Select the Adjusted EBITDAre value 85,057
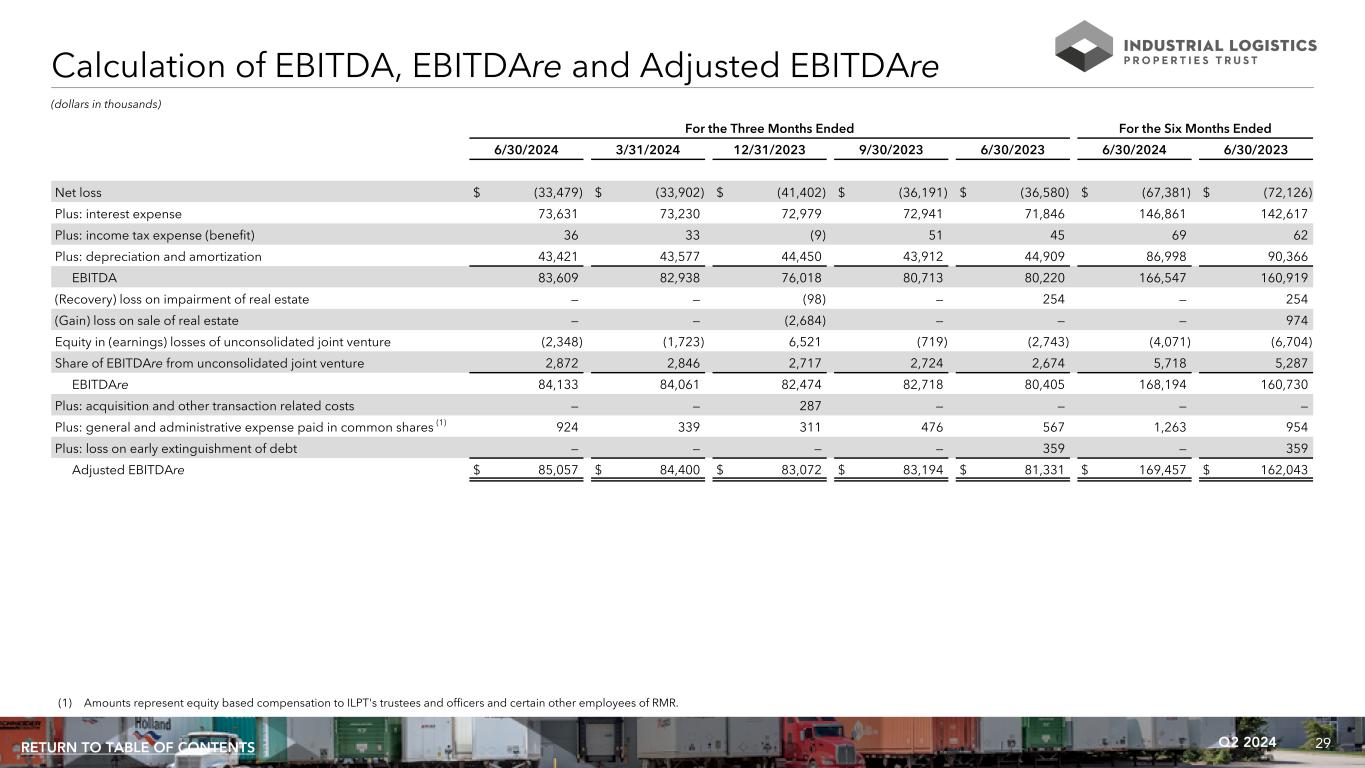 556,470
